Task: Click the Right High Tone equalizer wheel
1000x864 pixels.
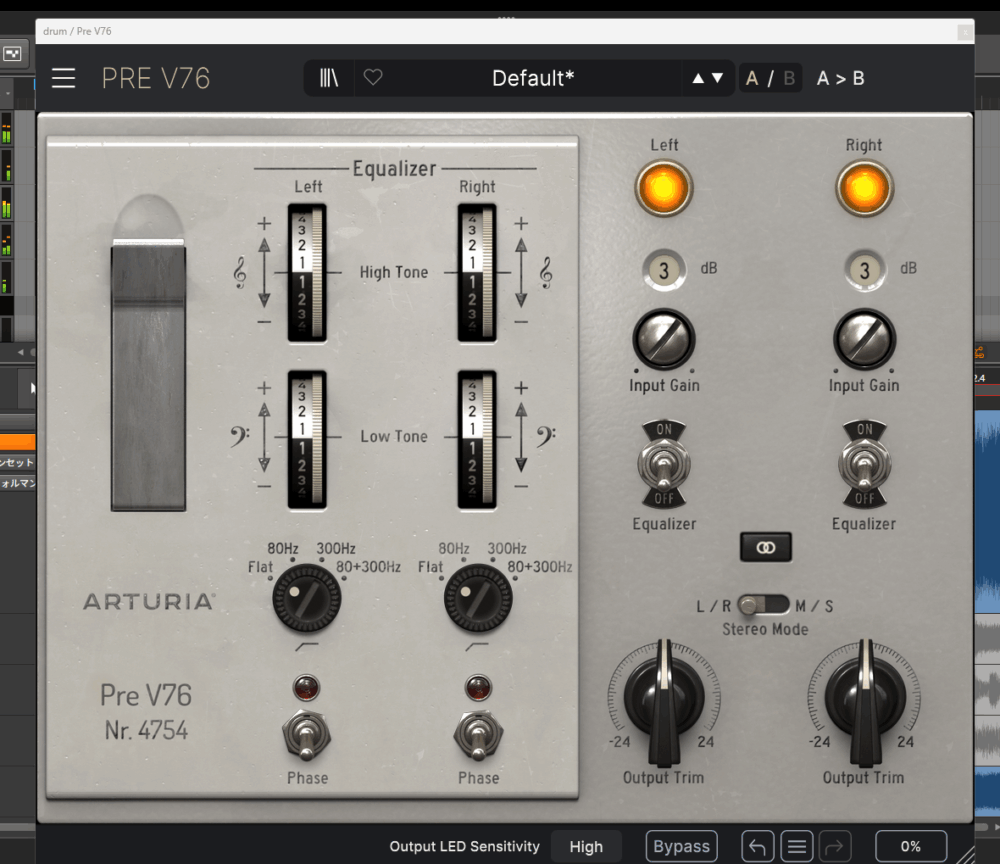Action: [x=477, y=273]
